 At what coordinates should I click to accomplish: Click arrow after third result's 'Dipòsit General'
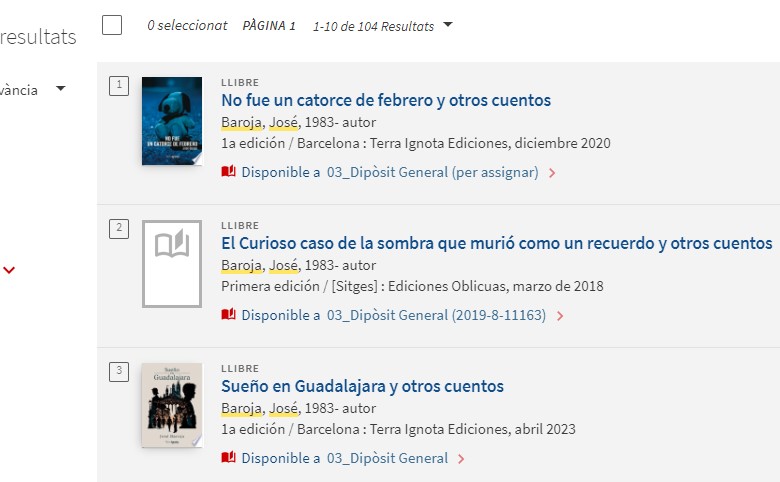(461, 459)
